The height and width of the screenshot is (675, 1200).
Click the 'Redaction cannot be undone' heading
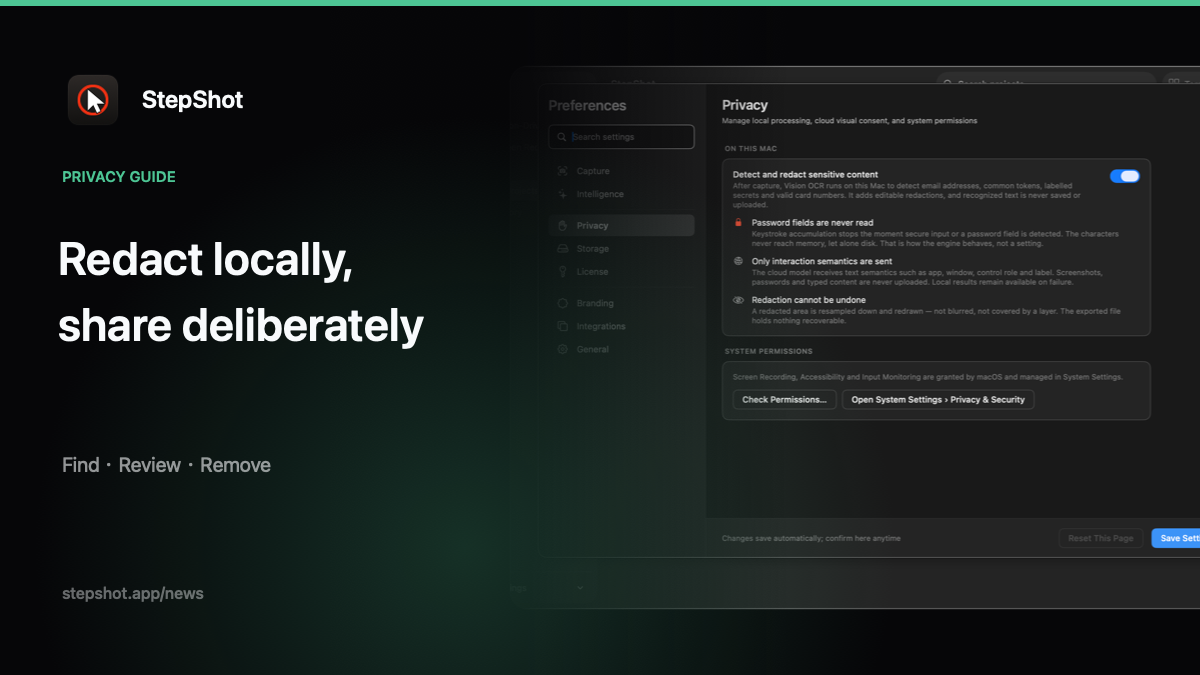tap(809, 300)
